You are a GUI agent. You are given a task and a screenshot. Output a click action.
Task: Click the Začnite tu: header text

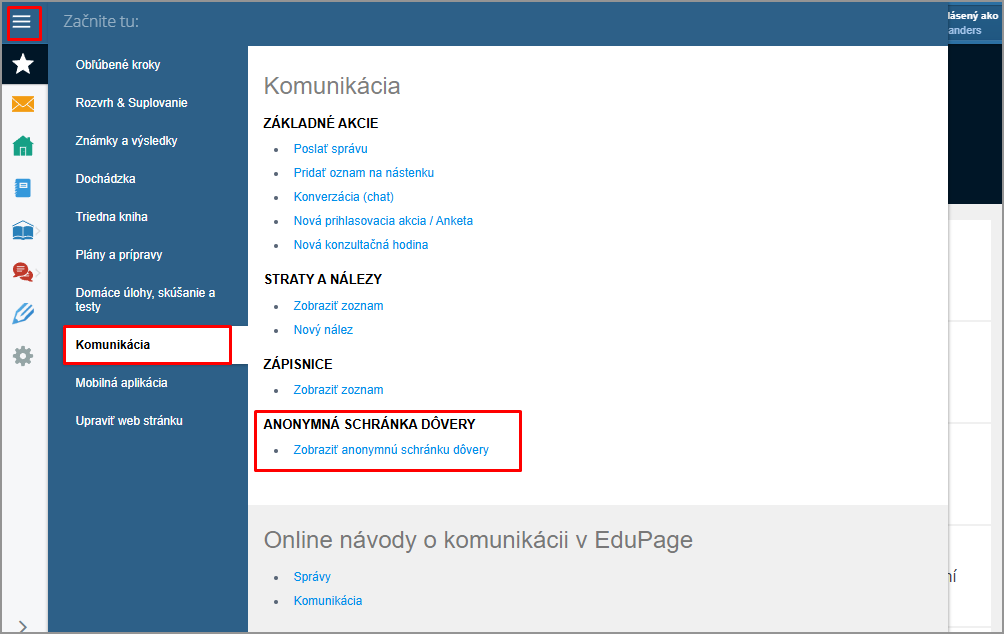coord(101,21)
